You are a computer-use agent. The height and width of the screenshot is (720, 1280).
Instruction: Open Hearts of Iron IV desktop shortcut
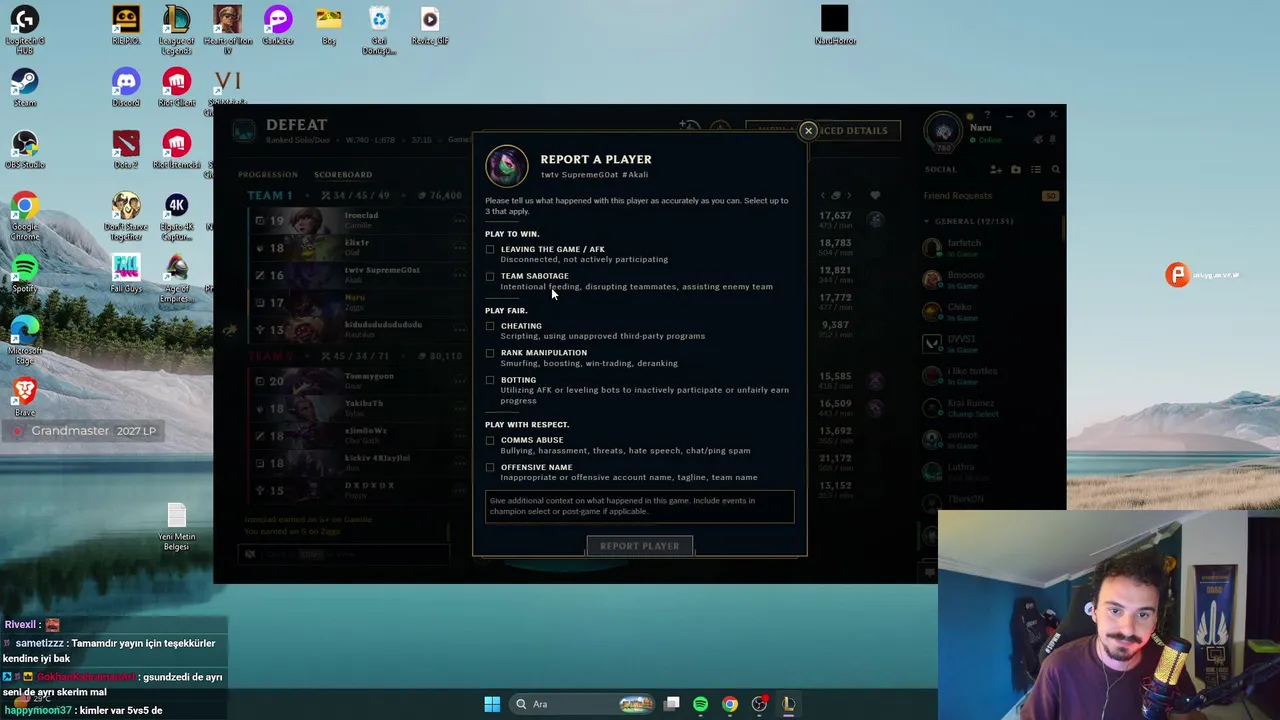227,31
